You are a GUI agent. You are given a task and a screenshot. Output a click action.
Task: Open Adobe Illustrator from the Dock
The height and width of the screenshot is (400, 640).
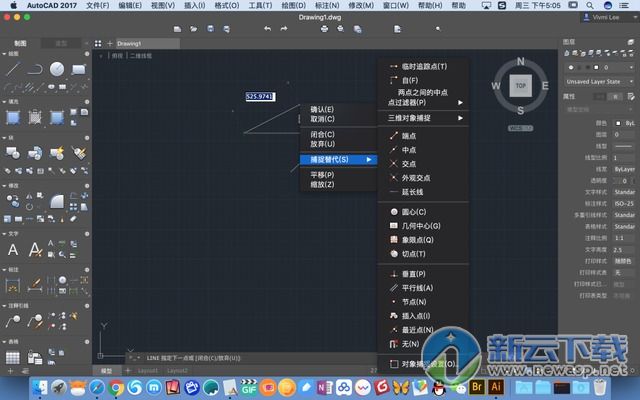point(496,386)
